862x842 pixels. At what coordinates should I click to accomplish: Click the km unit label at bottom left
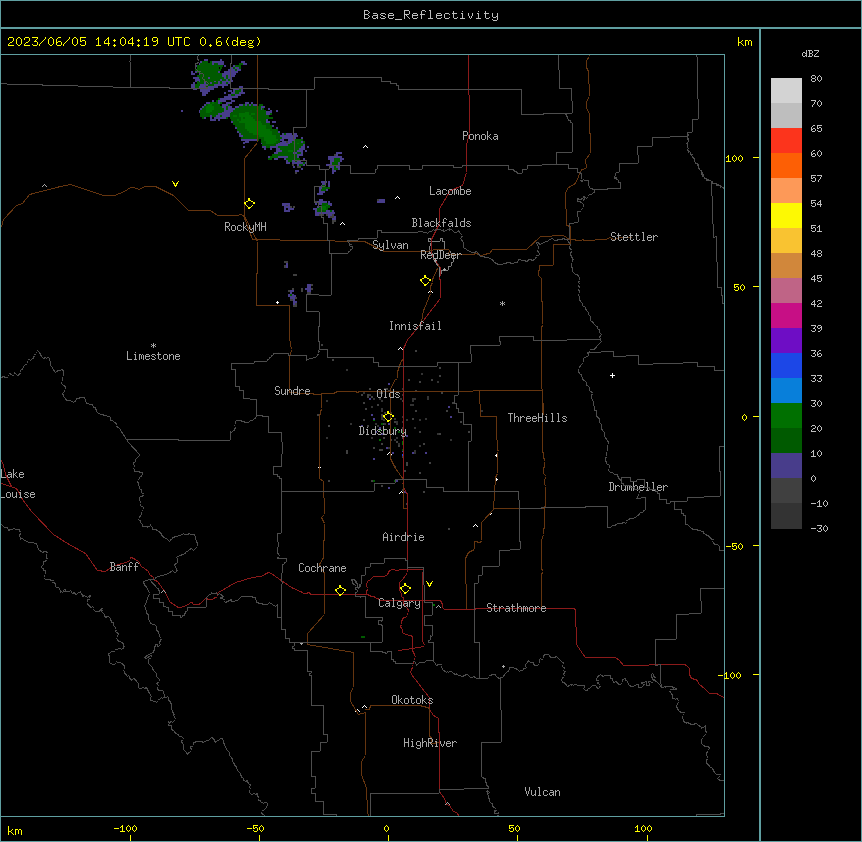[x=15, y=831]
